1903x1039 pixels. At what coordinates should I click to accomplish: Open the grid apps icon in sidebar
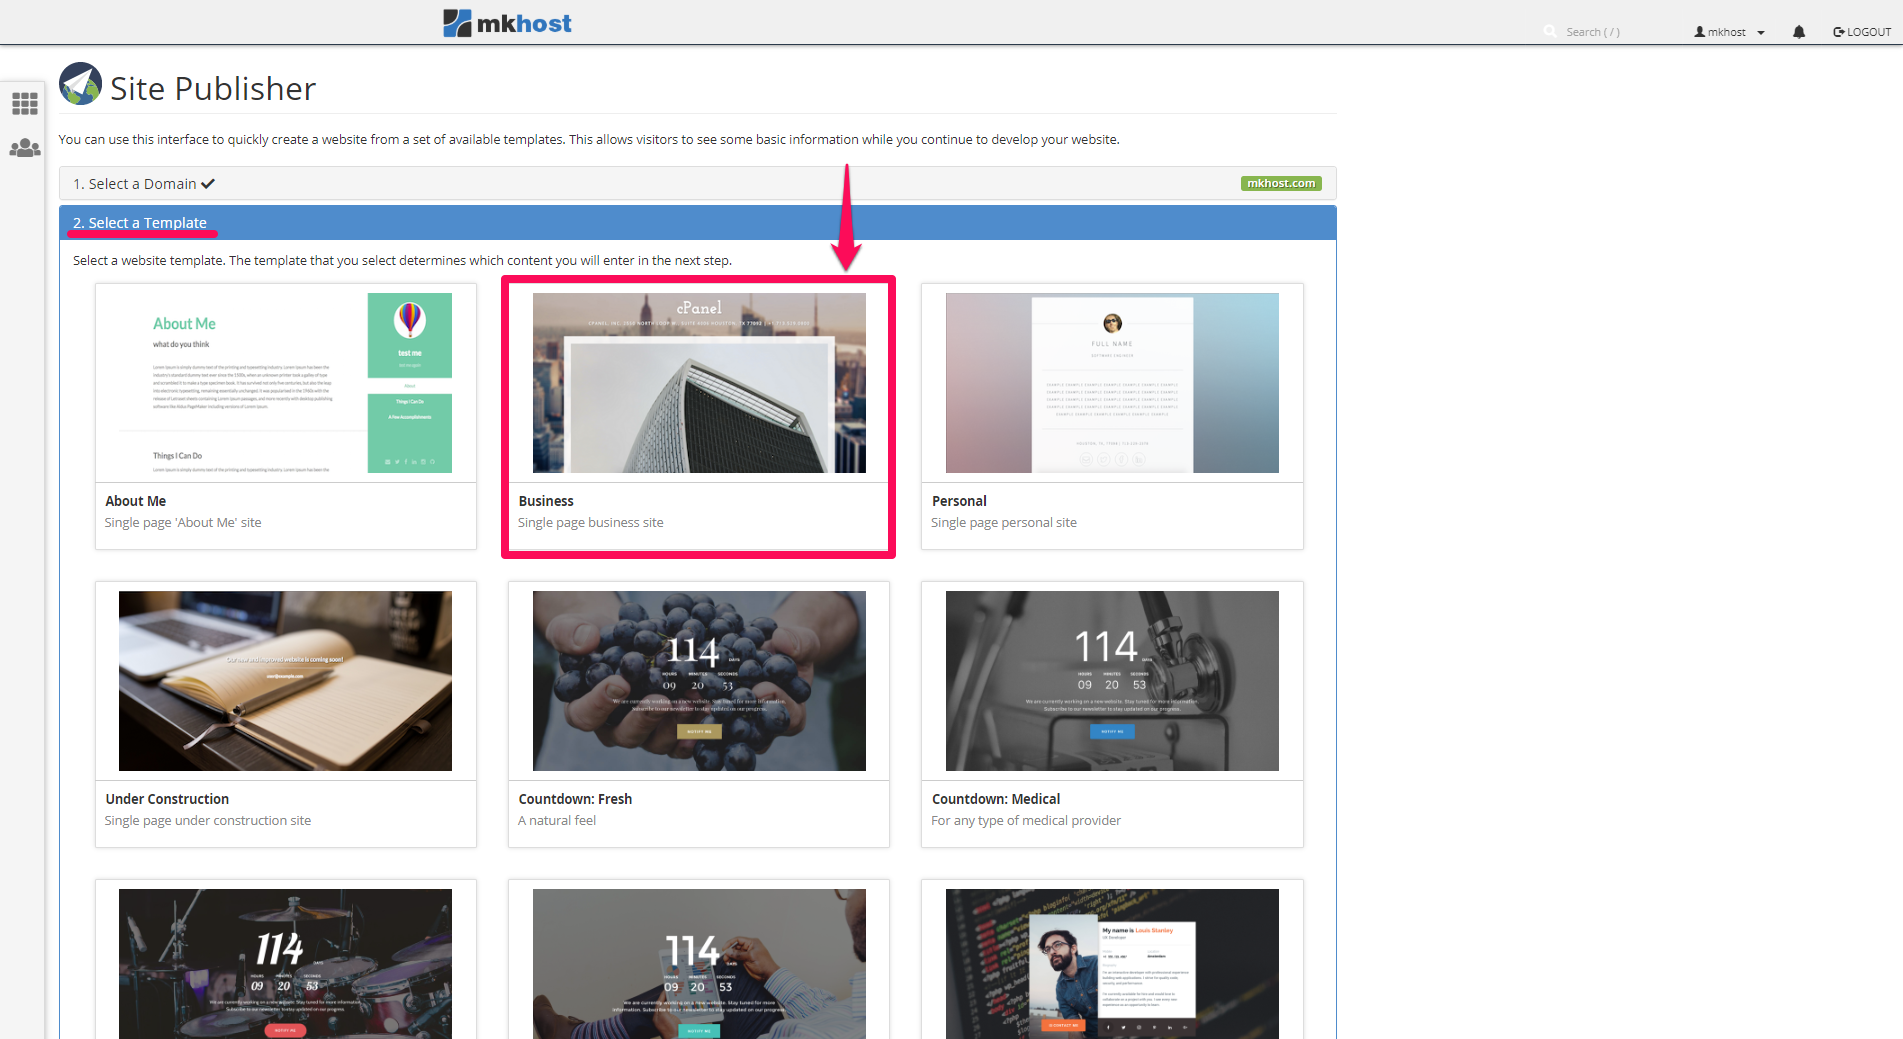coord(25,104)
